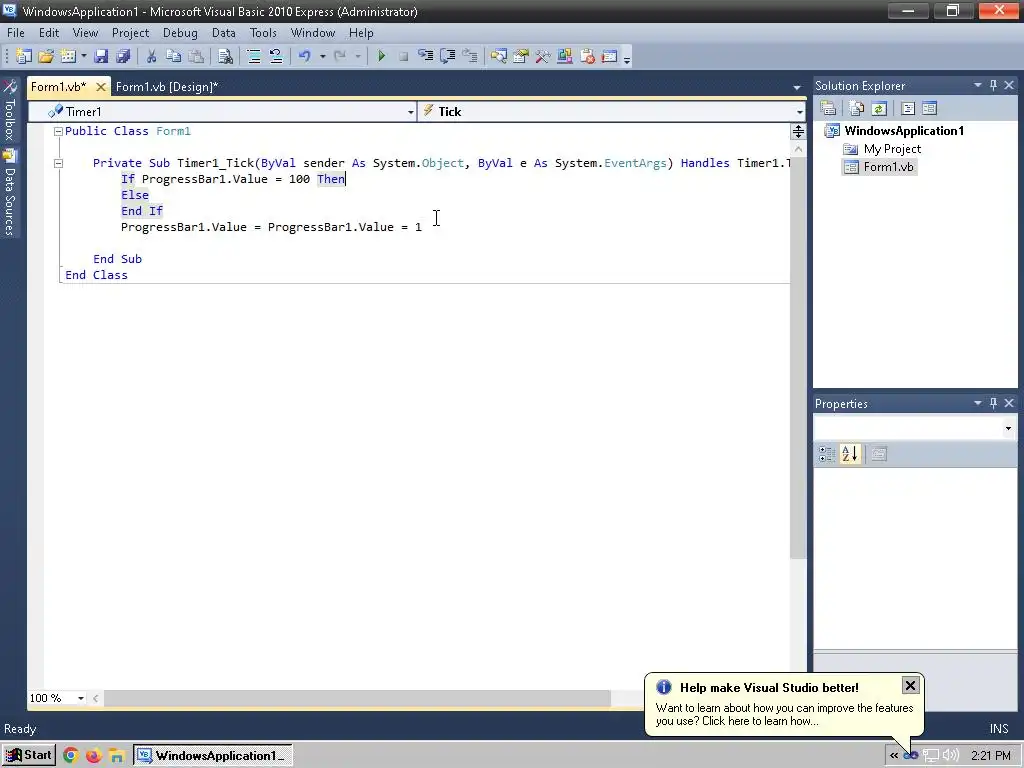1024x768 pixels.
Task: Open the Properties object selector dropdown
Action: point(1008,428)
